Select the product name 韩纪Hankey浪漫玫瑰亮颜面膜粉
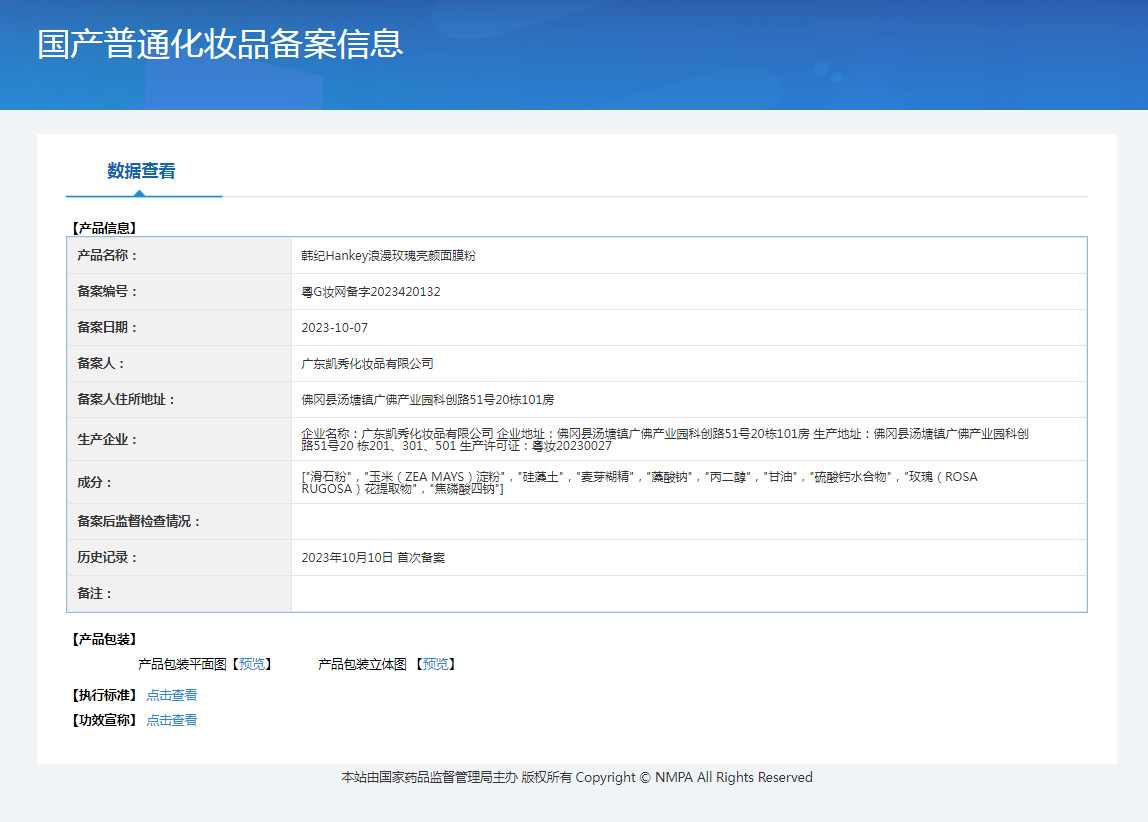This screenshot has width=1148, height=822. (388, 256)
